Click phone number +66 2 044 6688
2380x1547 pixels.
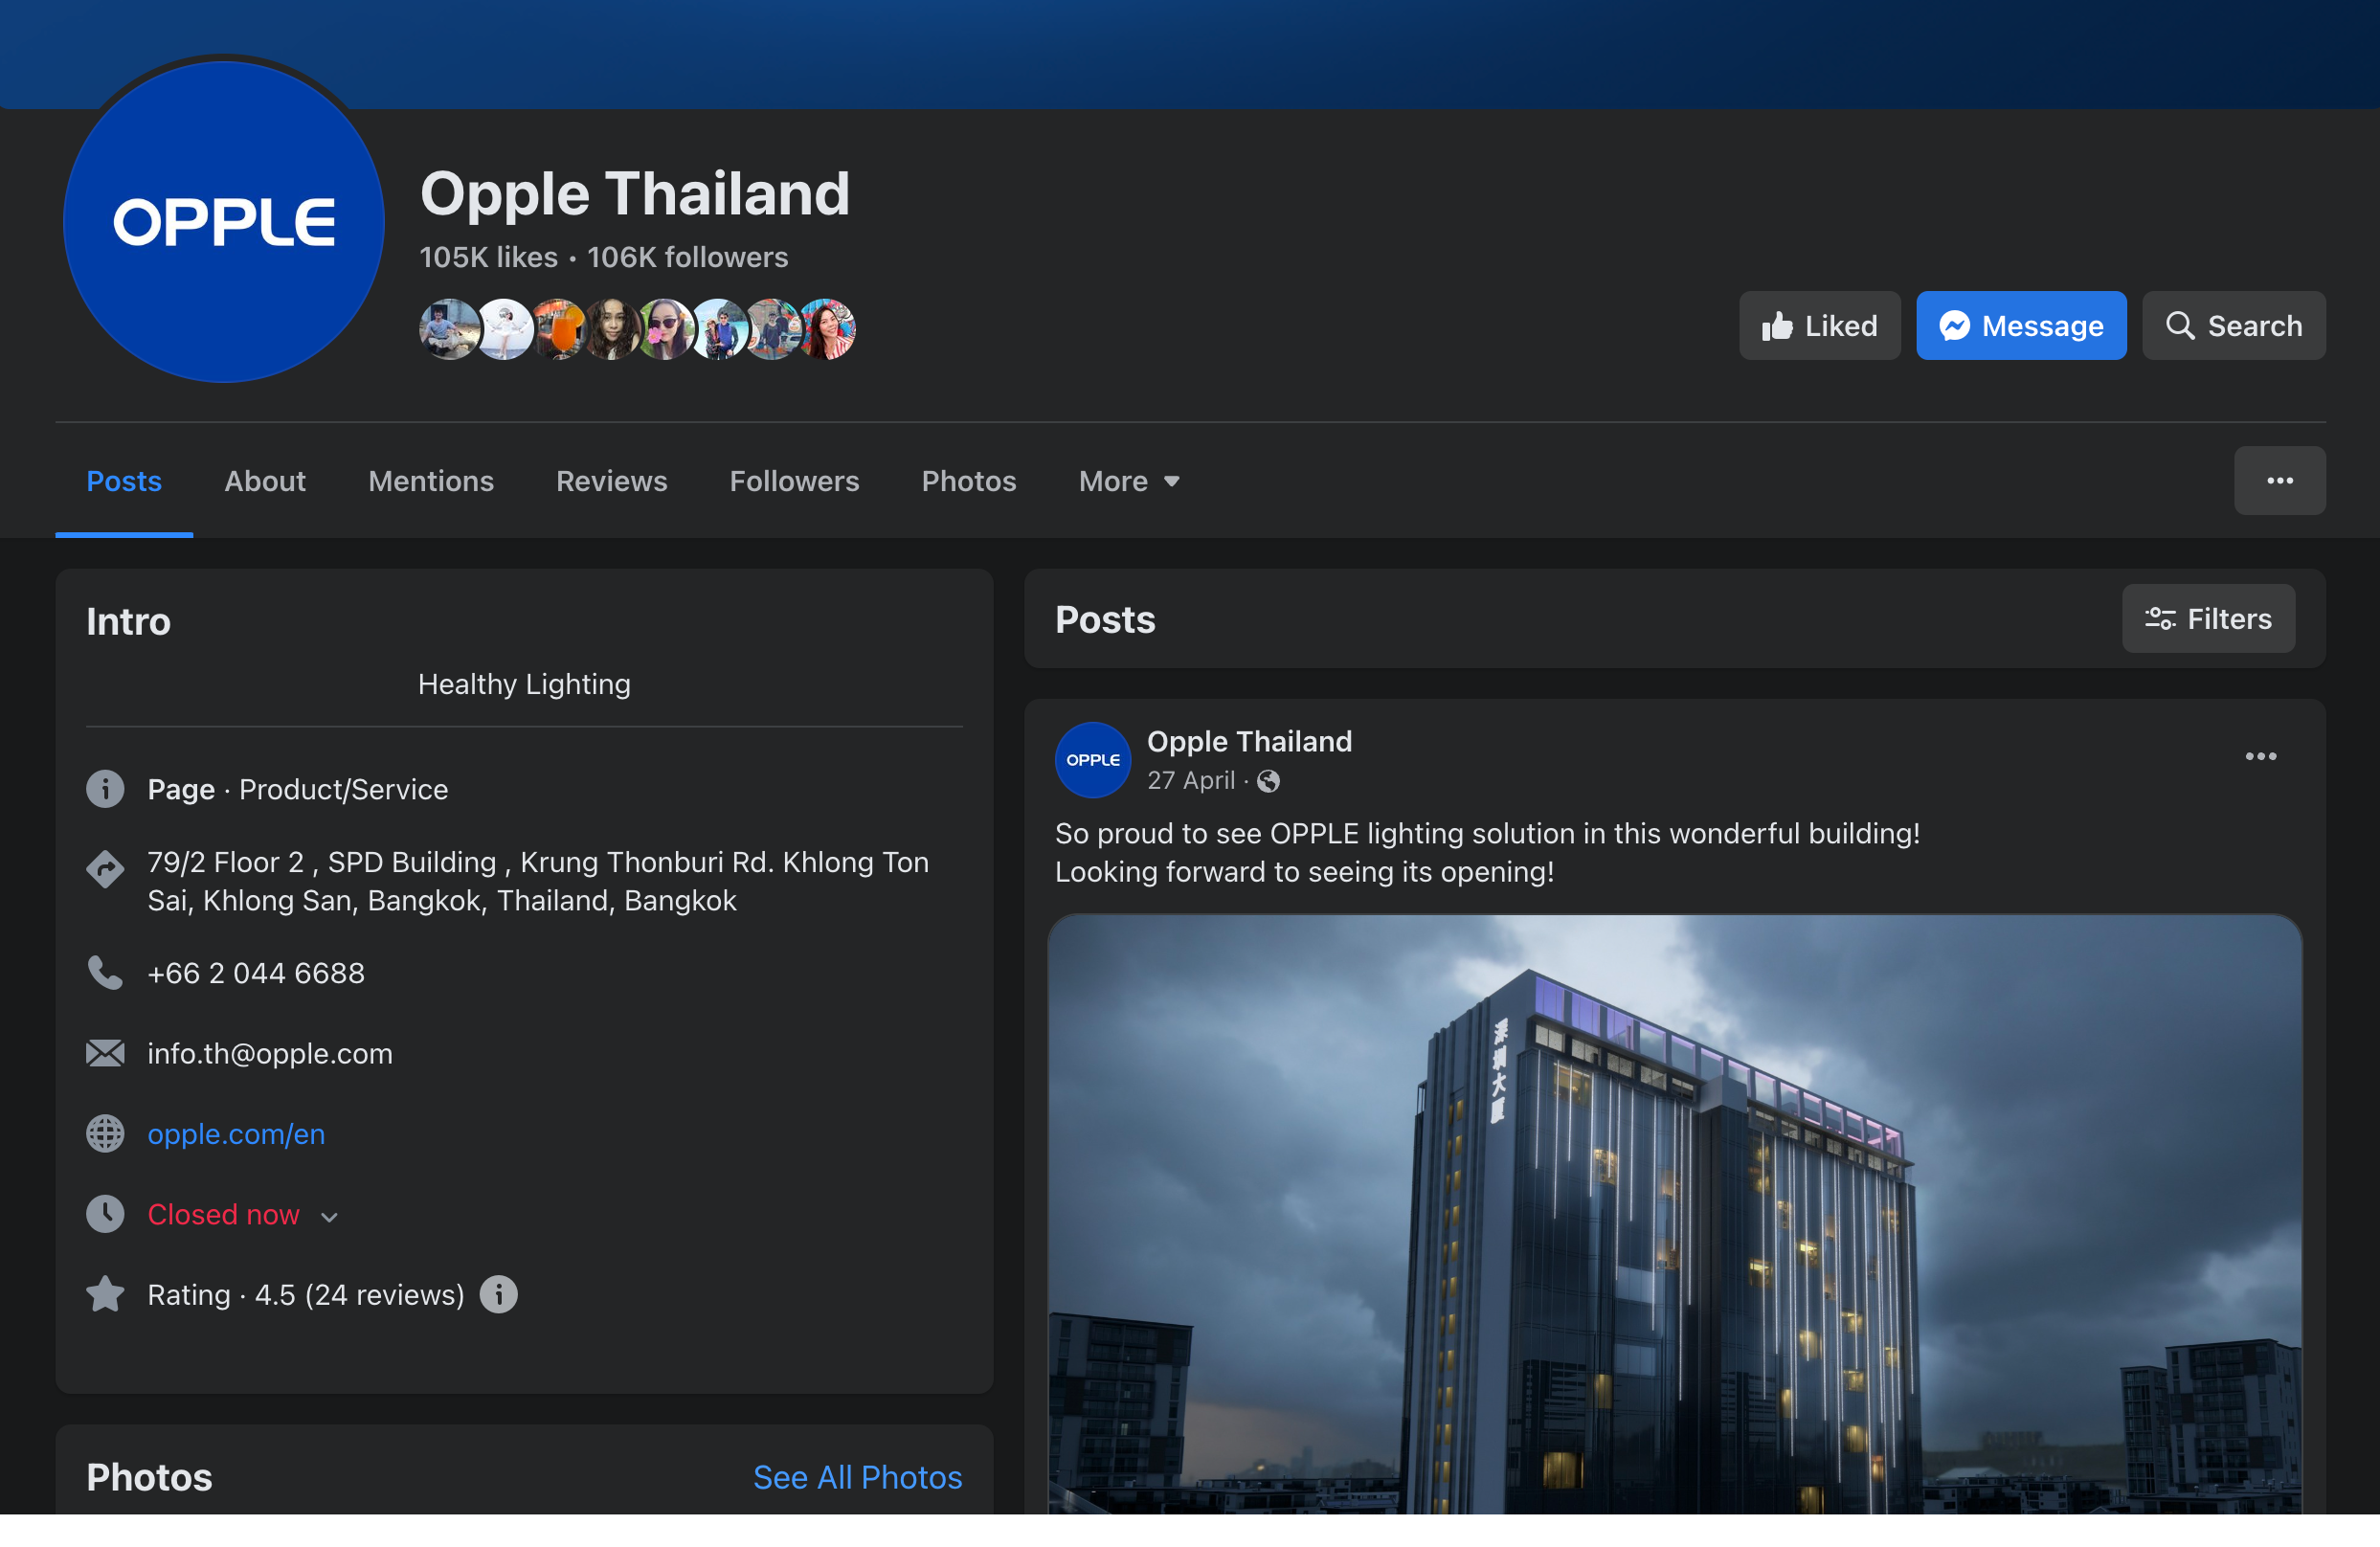[256, 973]
